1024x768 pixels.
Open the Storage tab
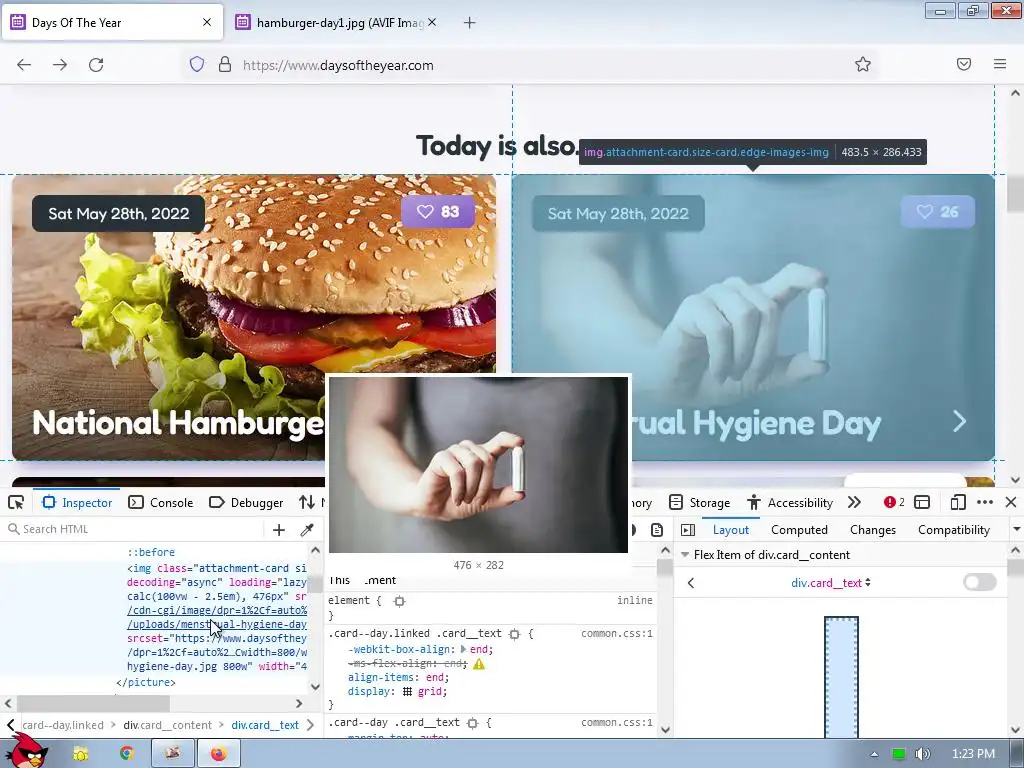click(x=700, y=502)
